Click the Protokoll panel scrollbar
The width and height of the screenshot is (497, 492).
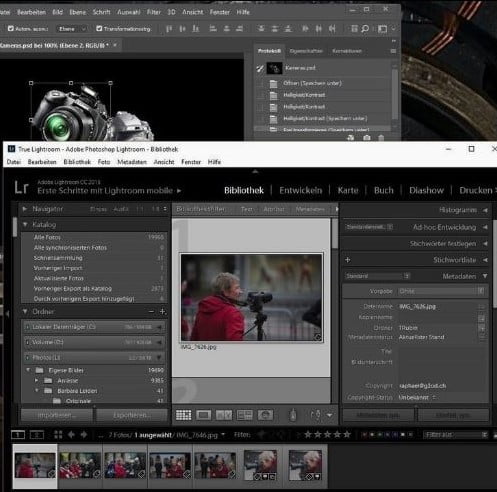(395, 94)
